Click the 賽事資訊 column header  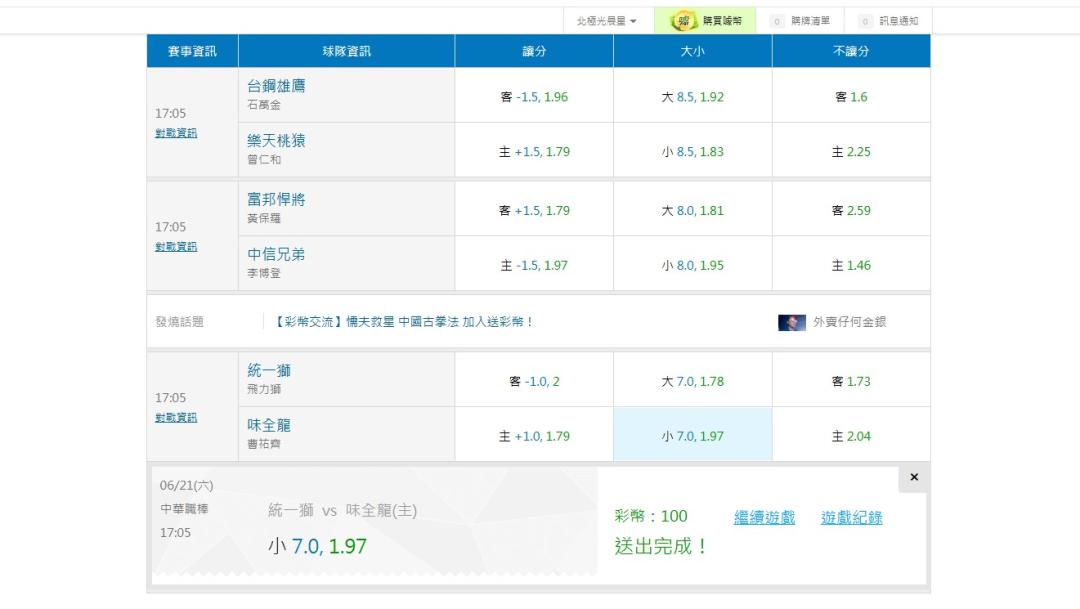[192, 51]
